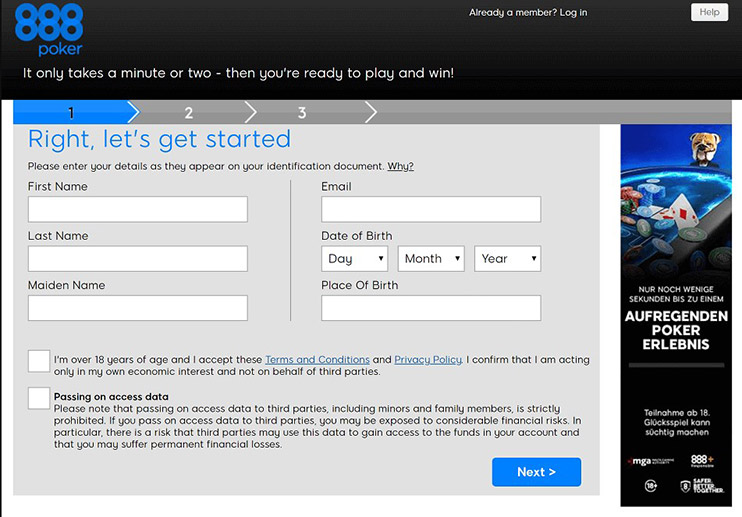The height and width of the screenshot is (517, 742).
Task: Click the Date of Birth label
Action: [357, 236]
